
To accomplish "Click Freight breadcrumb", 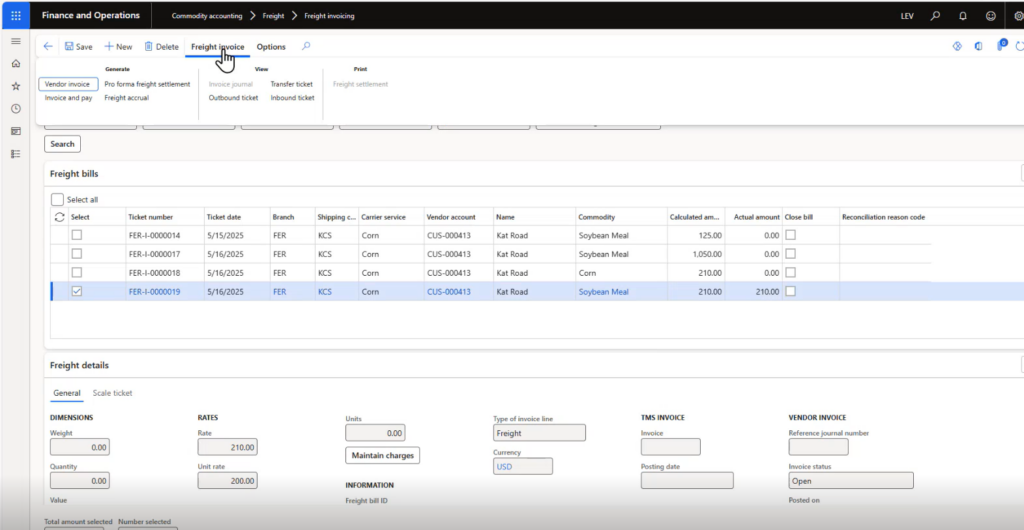I will click(273, 16).
